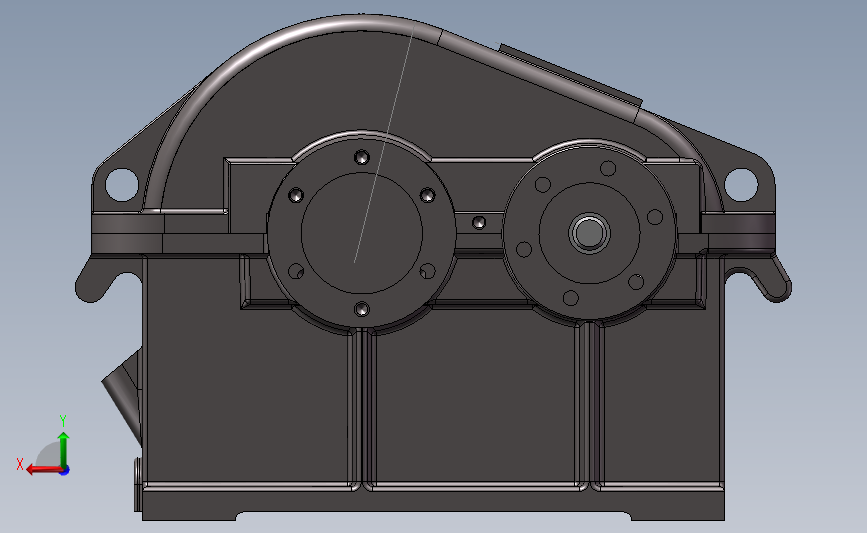Select the shaft end in the right bearing cover
The height and width of the screenshot is (533, 867).
[589, 233]
